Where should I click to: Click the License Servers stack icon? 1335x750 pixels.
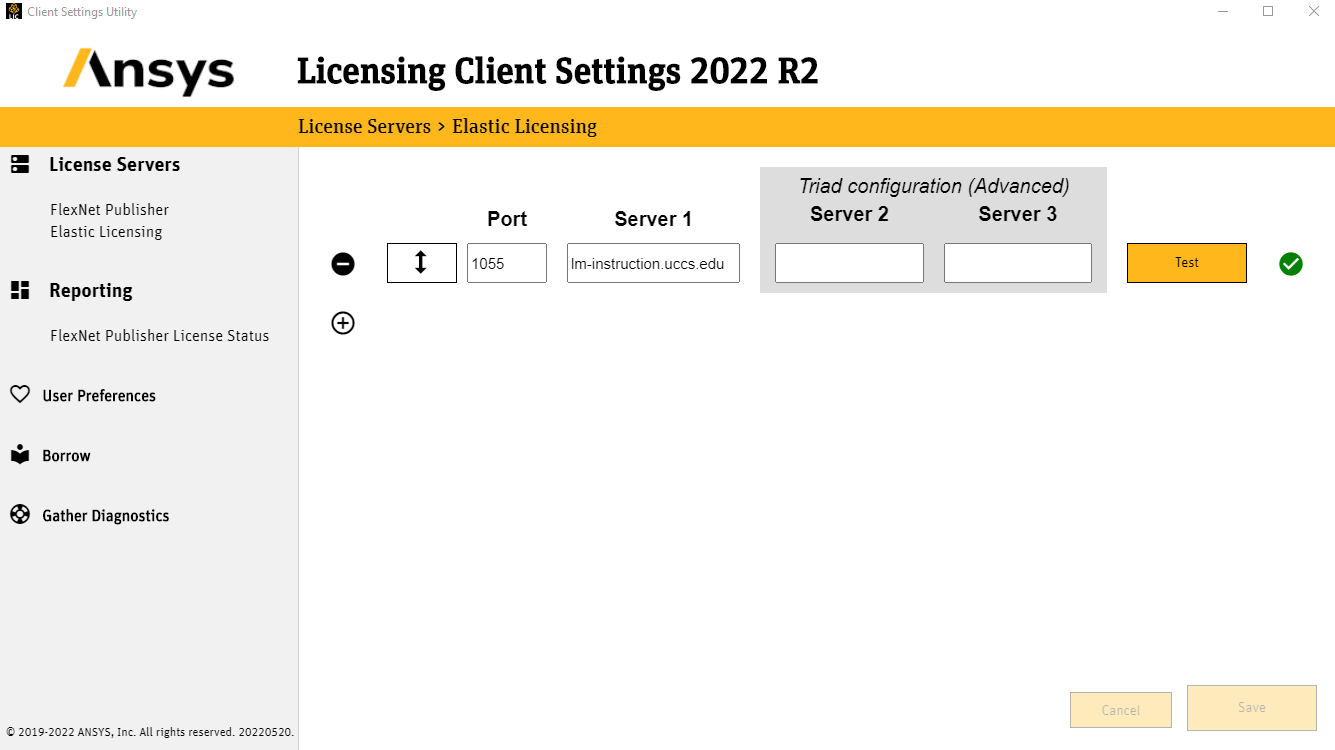20,164
